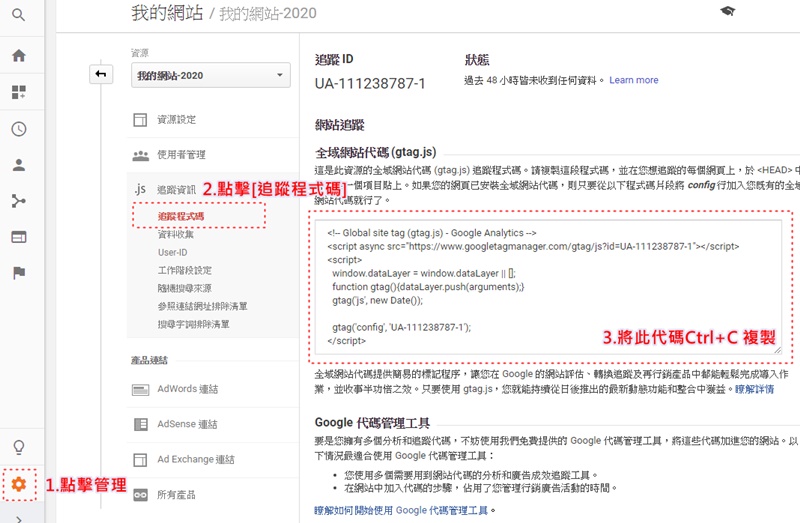Open Discover lightbulb icon in sidebar
Viewport: 800px width, 523px height.
coord(19,447)
